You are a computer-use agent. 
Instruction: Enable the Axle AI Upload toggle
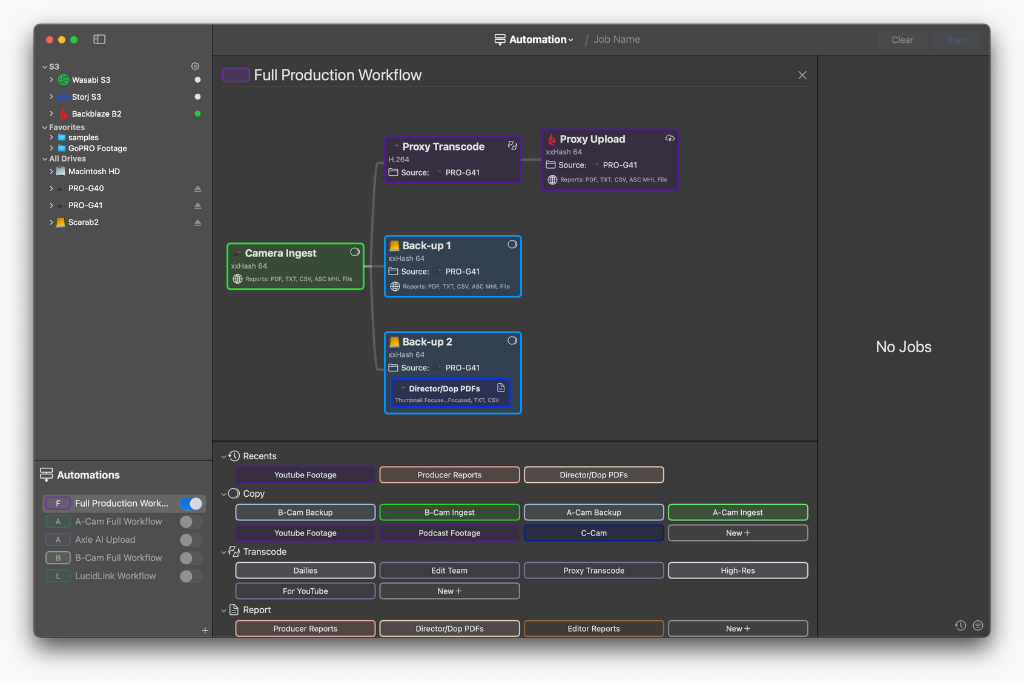coord(191,540)
